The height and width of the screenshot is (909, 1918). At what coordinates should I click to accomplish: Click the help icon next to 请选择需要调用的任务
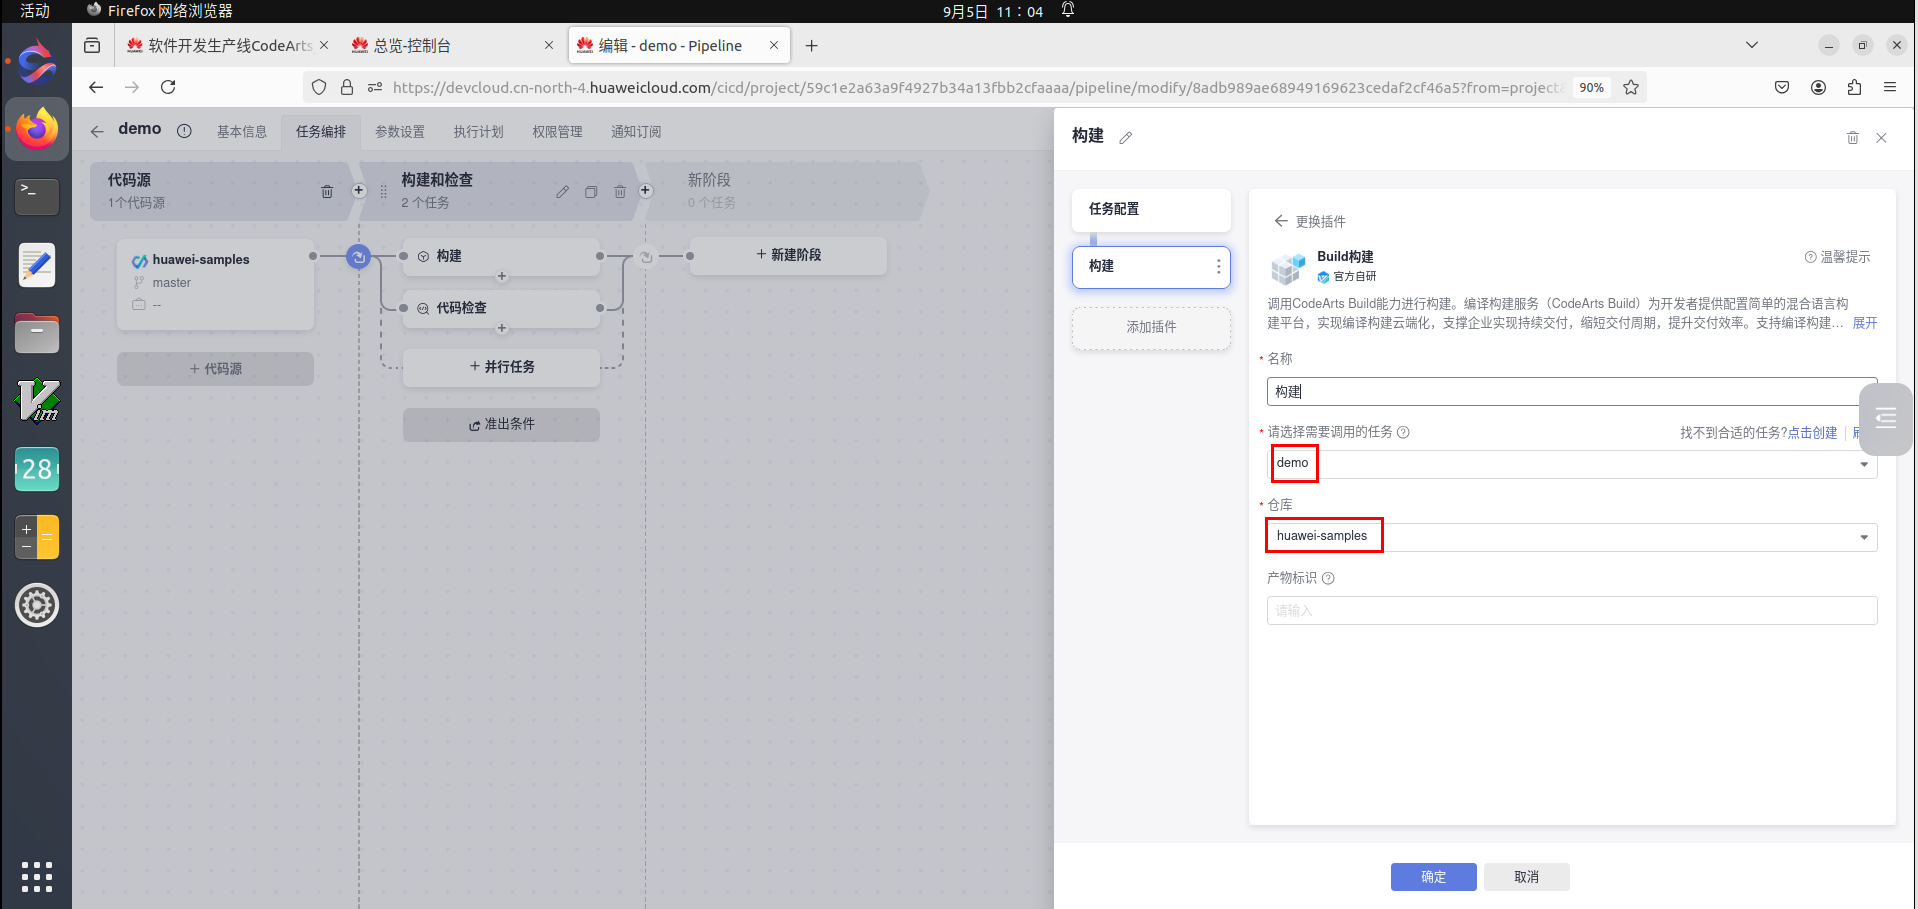pos(1403,433)
